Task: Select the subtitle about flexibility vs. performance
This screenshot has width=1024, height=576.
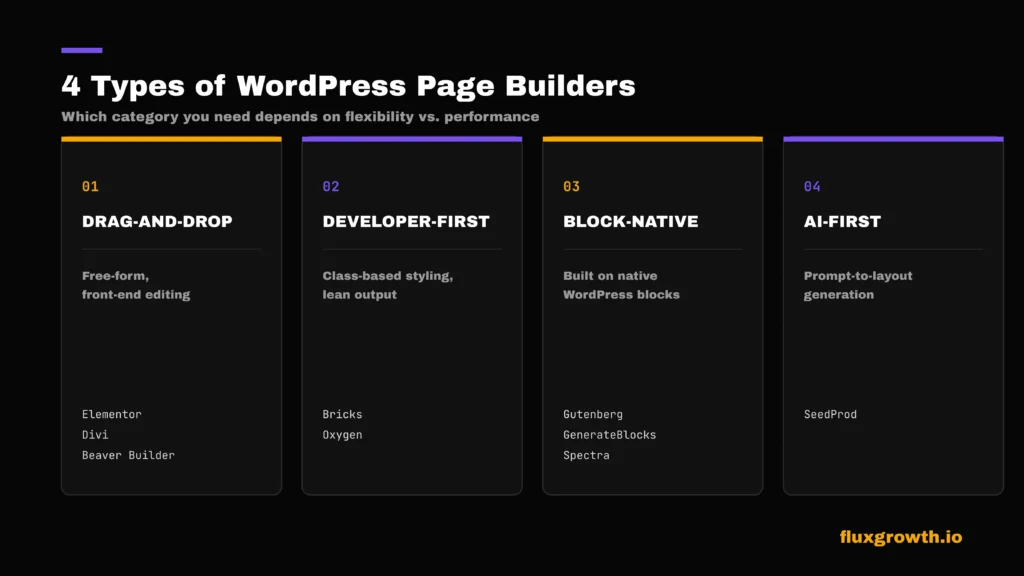Action: [300, 117]
